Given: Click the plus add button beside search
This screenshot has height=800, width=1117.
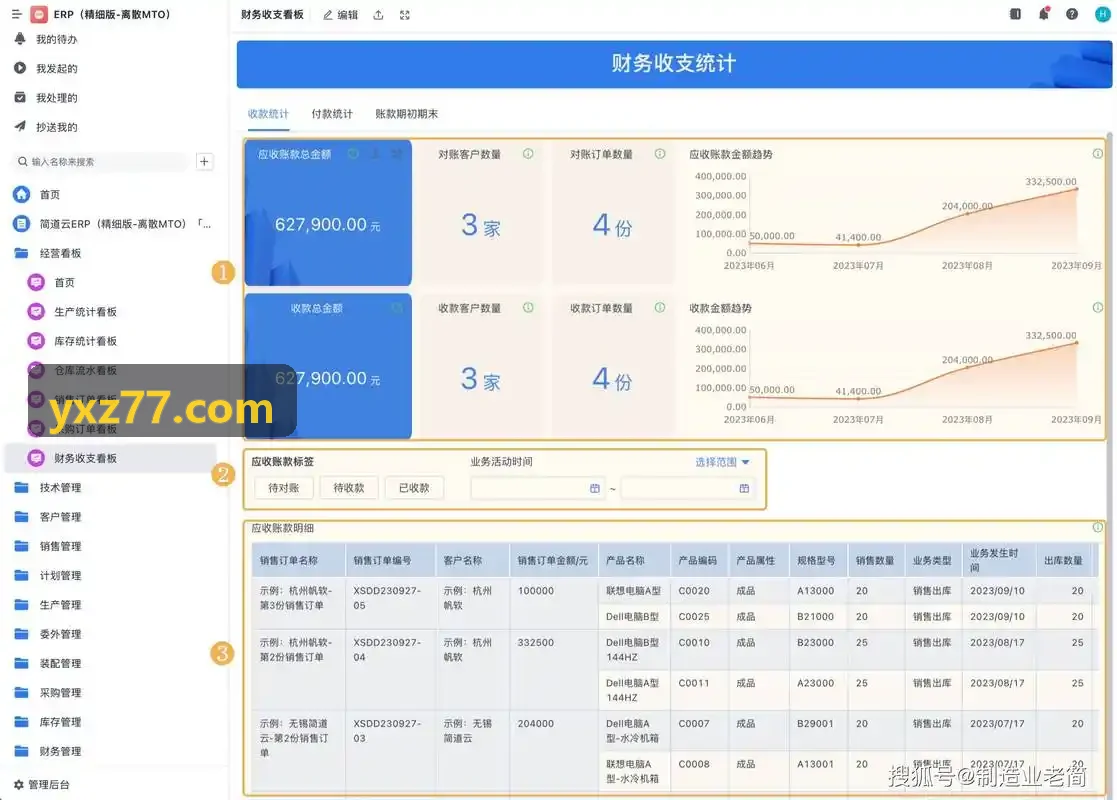Looking at the screenshot, I should coord(204,162).
